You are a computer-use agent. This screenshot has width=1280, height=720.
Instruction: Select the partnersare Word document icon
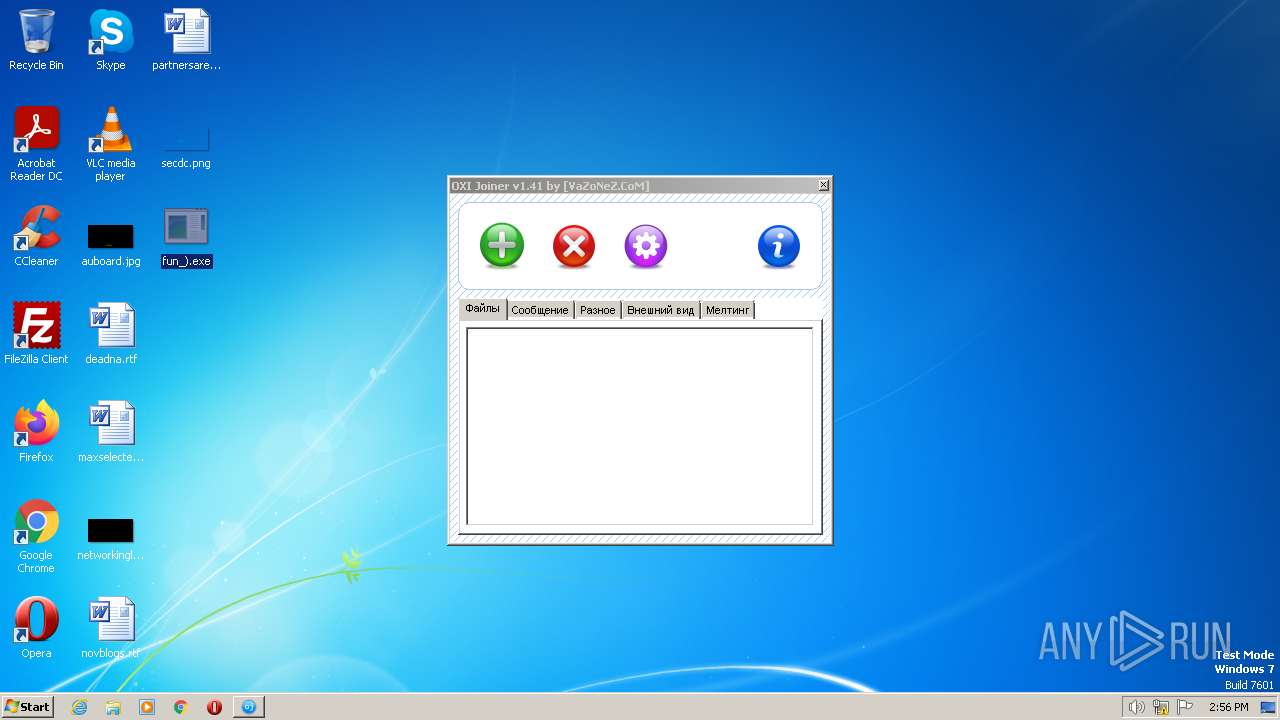[186, 40]
